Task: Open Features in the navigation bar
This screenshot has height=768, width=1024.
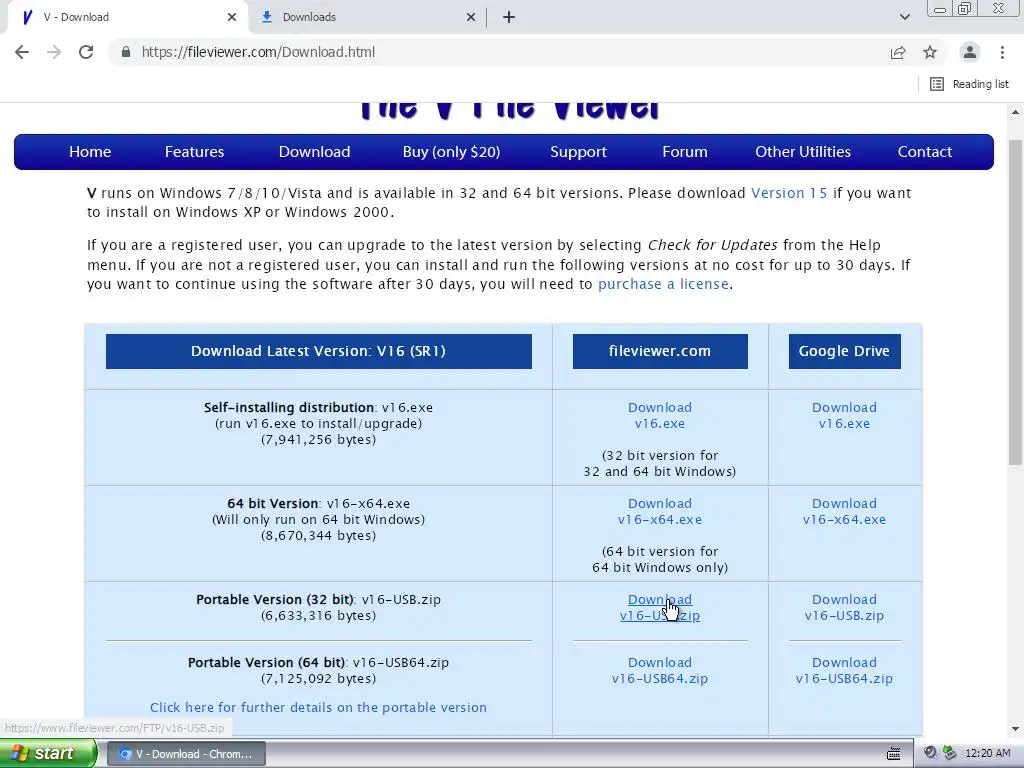Action: coord(194,152)
